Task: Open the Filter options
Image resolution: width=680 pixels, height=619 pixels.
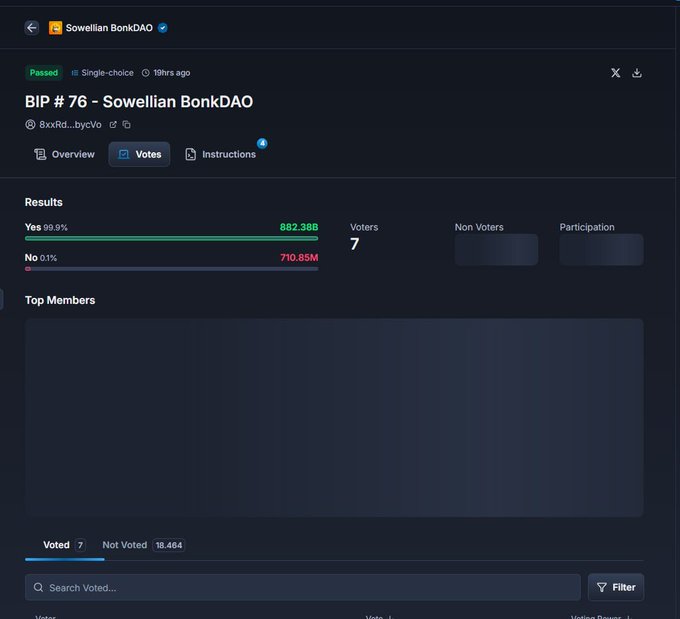Action: pos(616,587)
